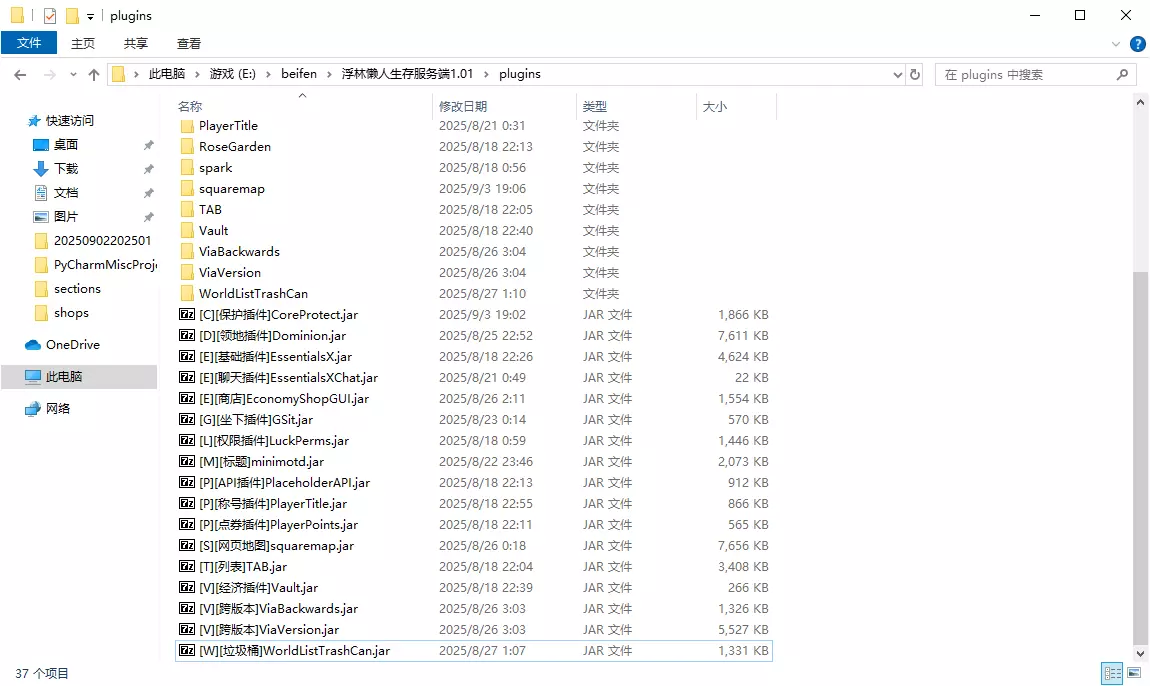
Task: Open the 文件 menu
Action: (29, 43)
